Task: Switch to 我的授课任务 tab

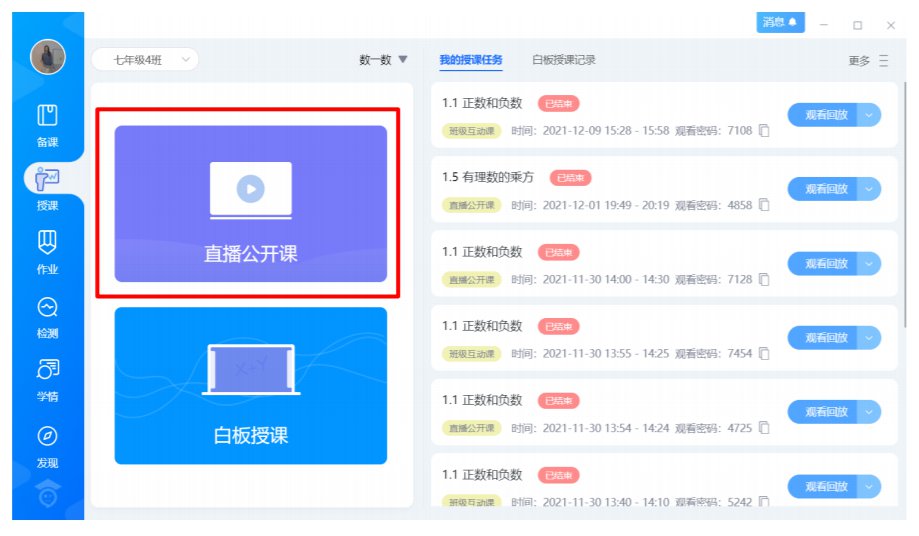Action: pos(471,60)
